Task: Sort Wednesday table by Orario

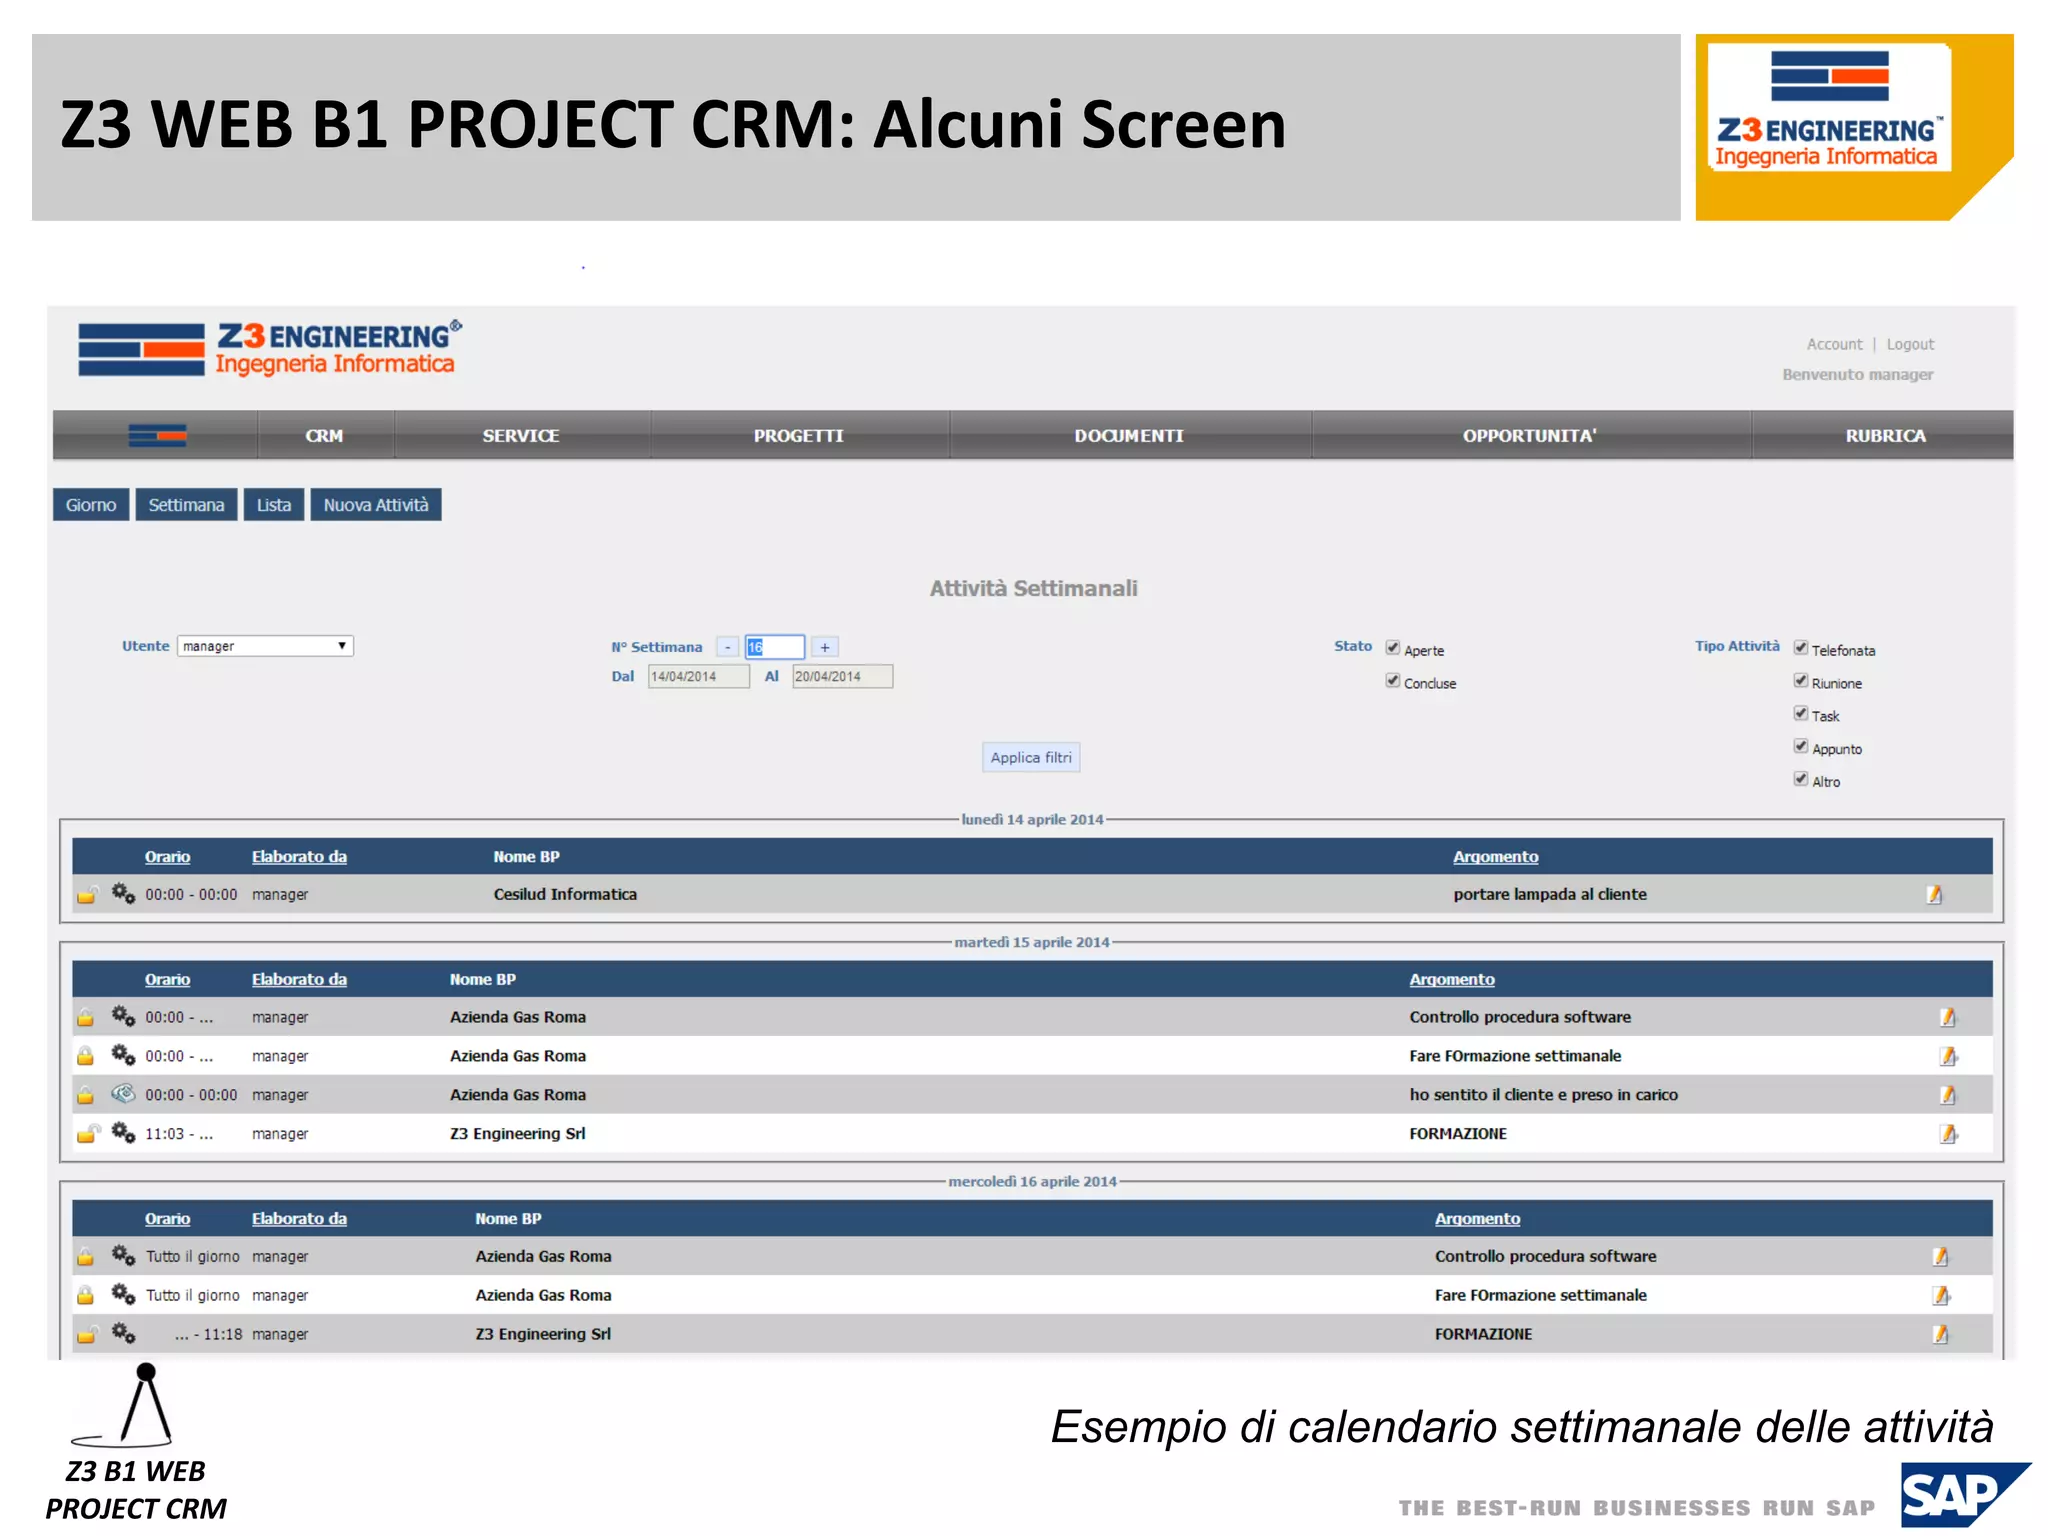Action: click(x=167, y=1219)
